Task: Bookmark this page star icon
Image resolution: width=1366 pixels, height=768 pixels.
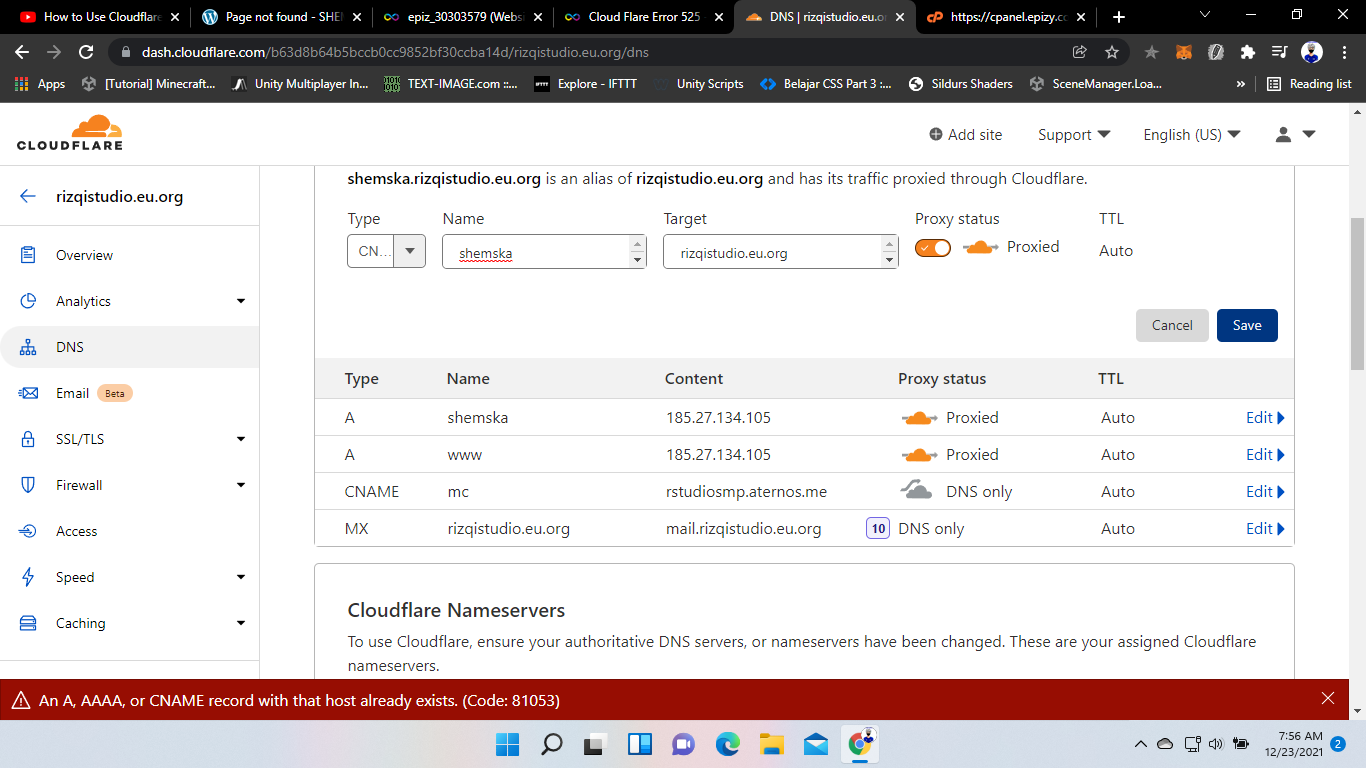Action: [x=1112, y=52]
